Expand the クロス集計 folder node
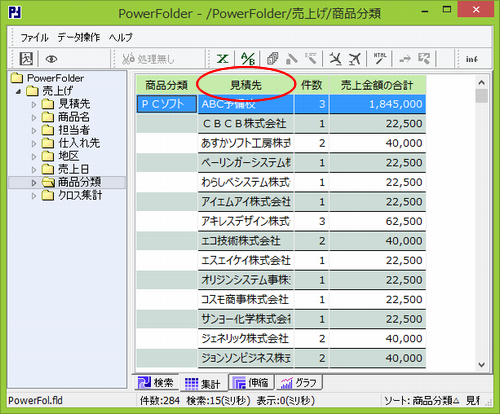The width and height of the screenshot is (500, 414). coord(34,196)
